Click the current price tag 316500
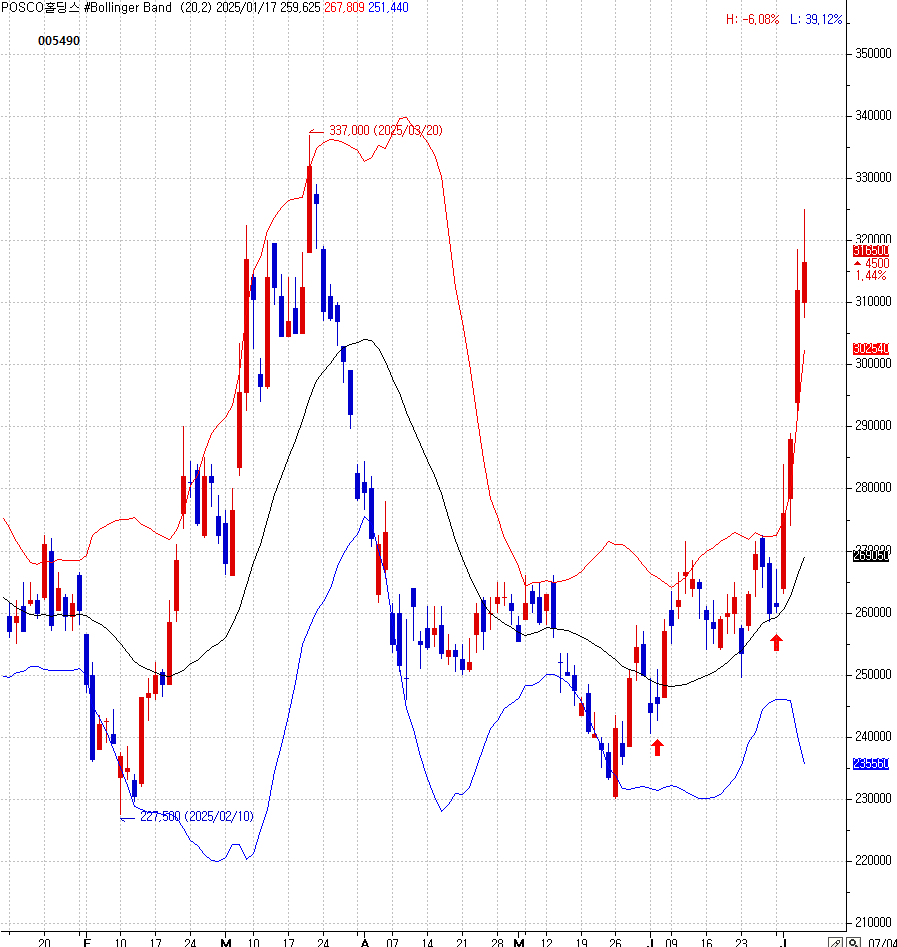Viewport: 897px width, 947px height. [x=871, y=251]
